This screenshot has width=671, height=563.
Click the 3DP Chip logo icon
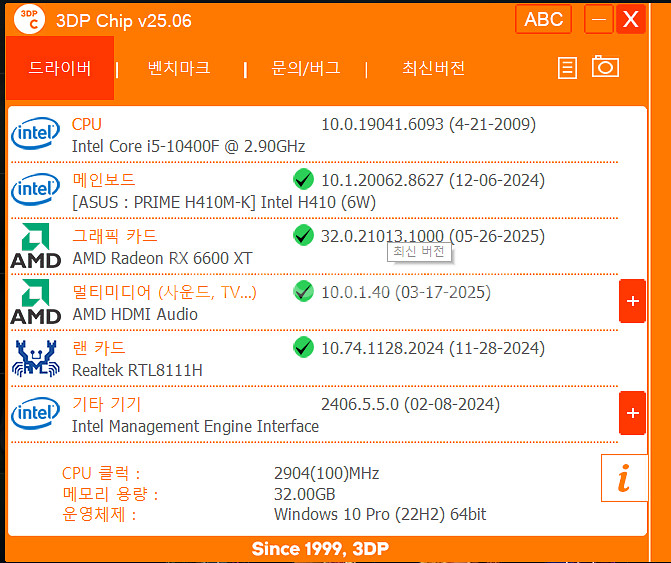[x=29, y=20]
